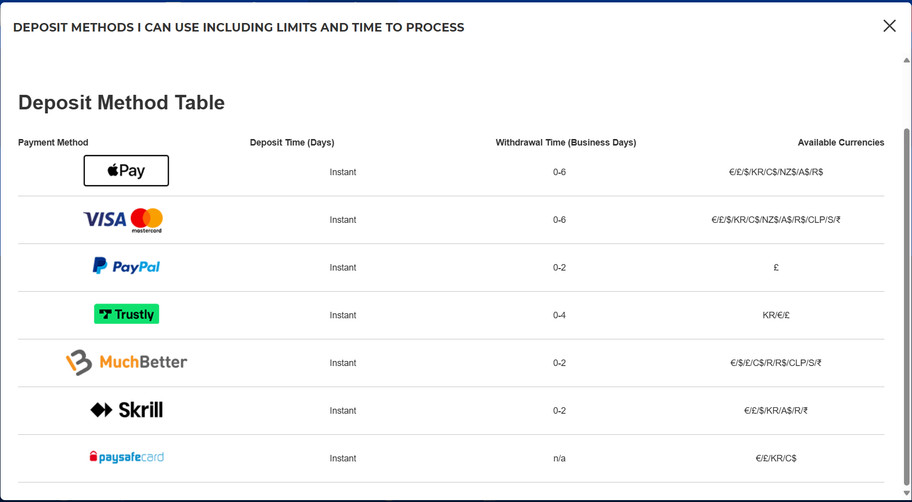Select the paysafecard logo
The height and width of the screenshot is (502, 912).
pyautogui.click(x=126, y=457)
